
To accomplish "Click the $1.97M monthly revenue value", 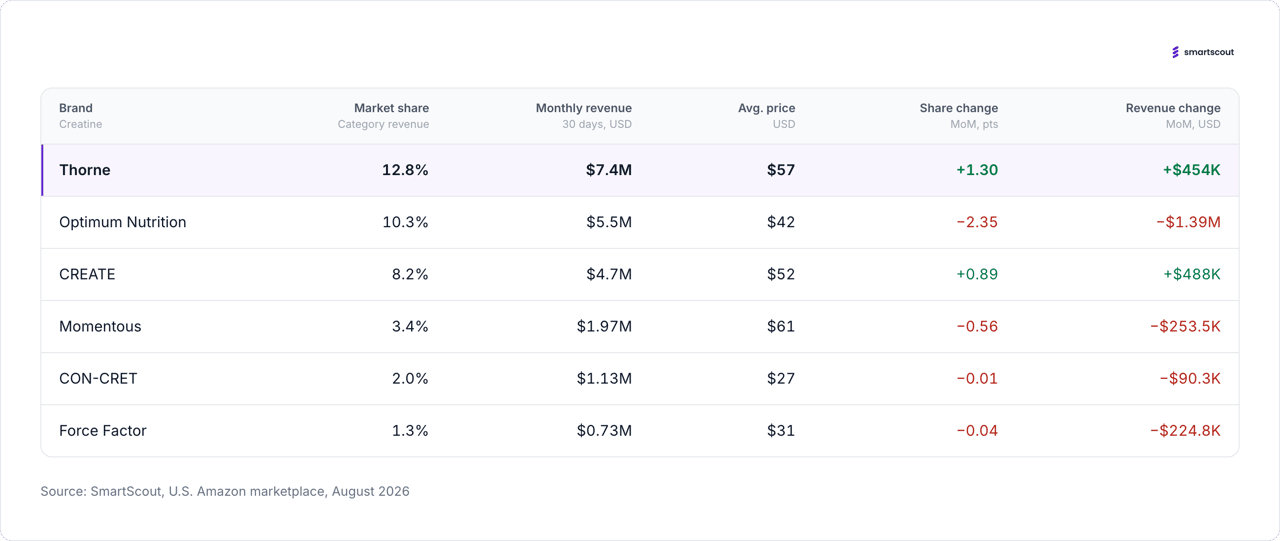I will [604, 326].
